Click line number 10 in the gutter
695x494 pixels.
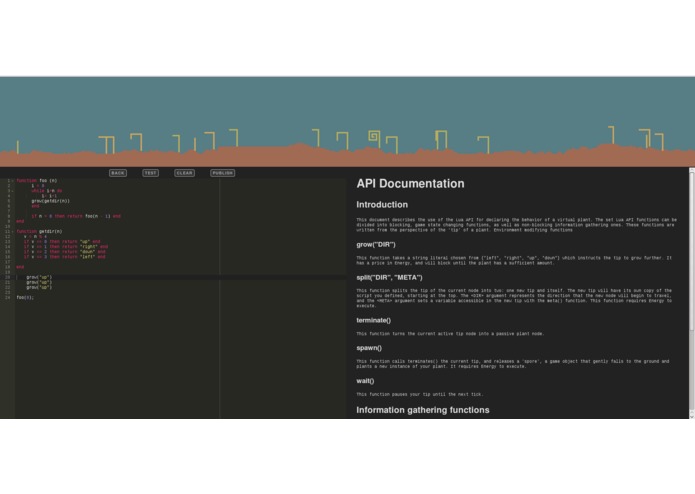(7, 226)
